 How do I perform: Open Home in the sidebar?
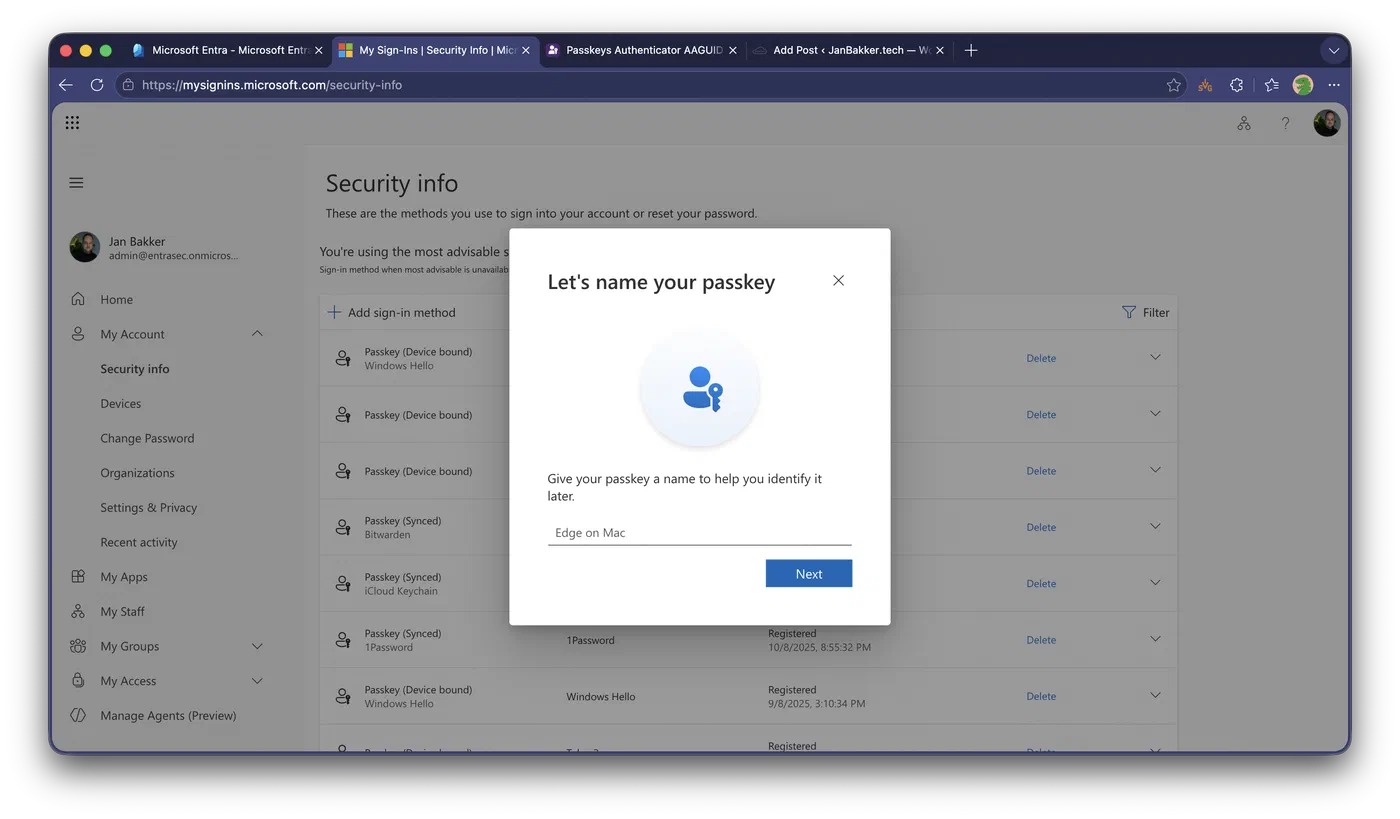pyautogui.click(x=116, y=299)
